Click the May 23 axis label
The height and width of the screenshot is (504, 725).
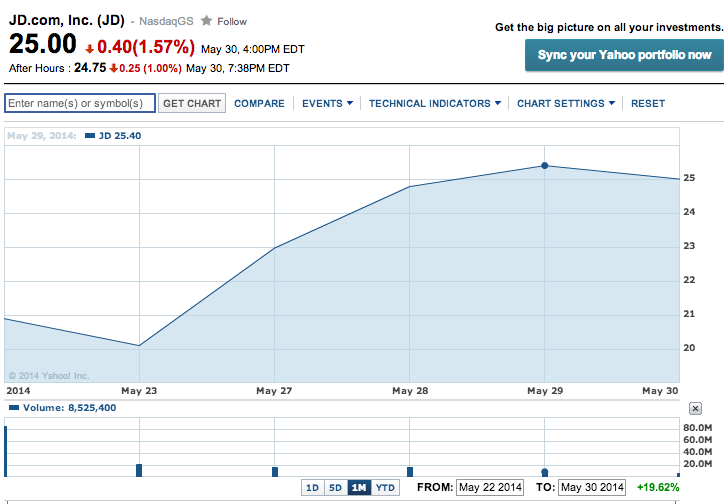pos(139,391)
